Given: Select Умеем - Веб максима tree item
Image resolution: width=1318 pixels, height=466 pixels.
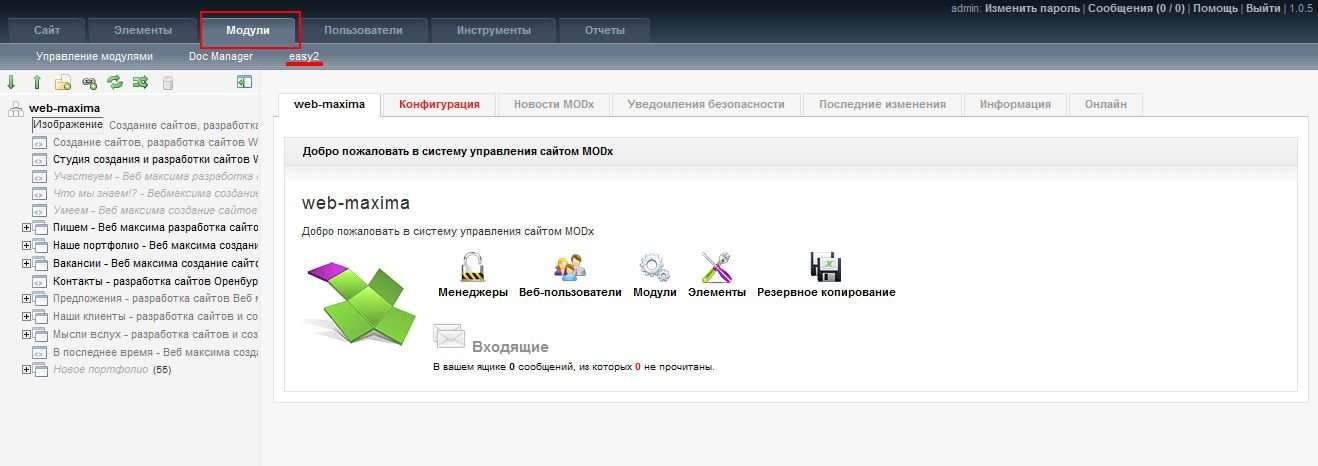Looking at the screenshot, I should [155, 212].
